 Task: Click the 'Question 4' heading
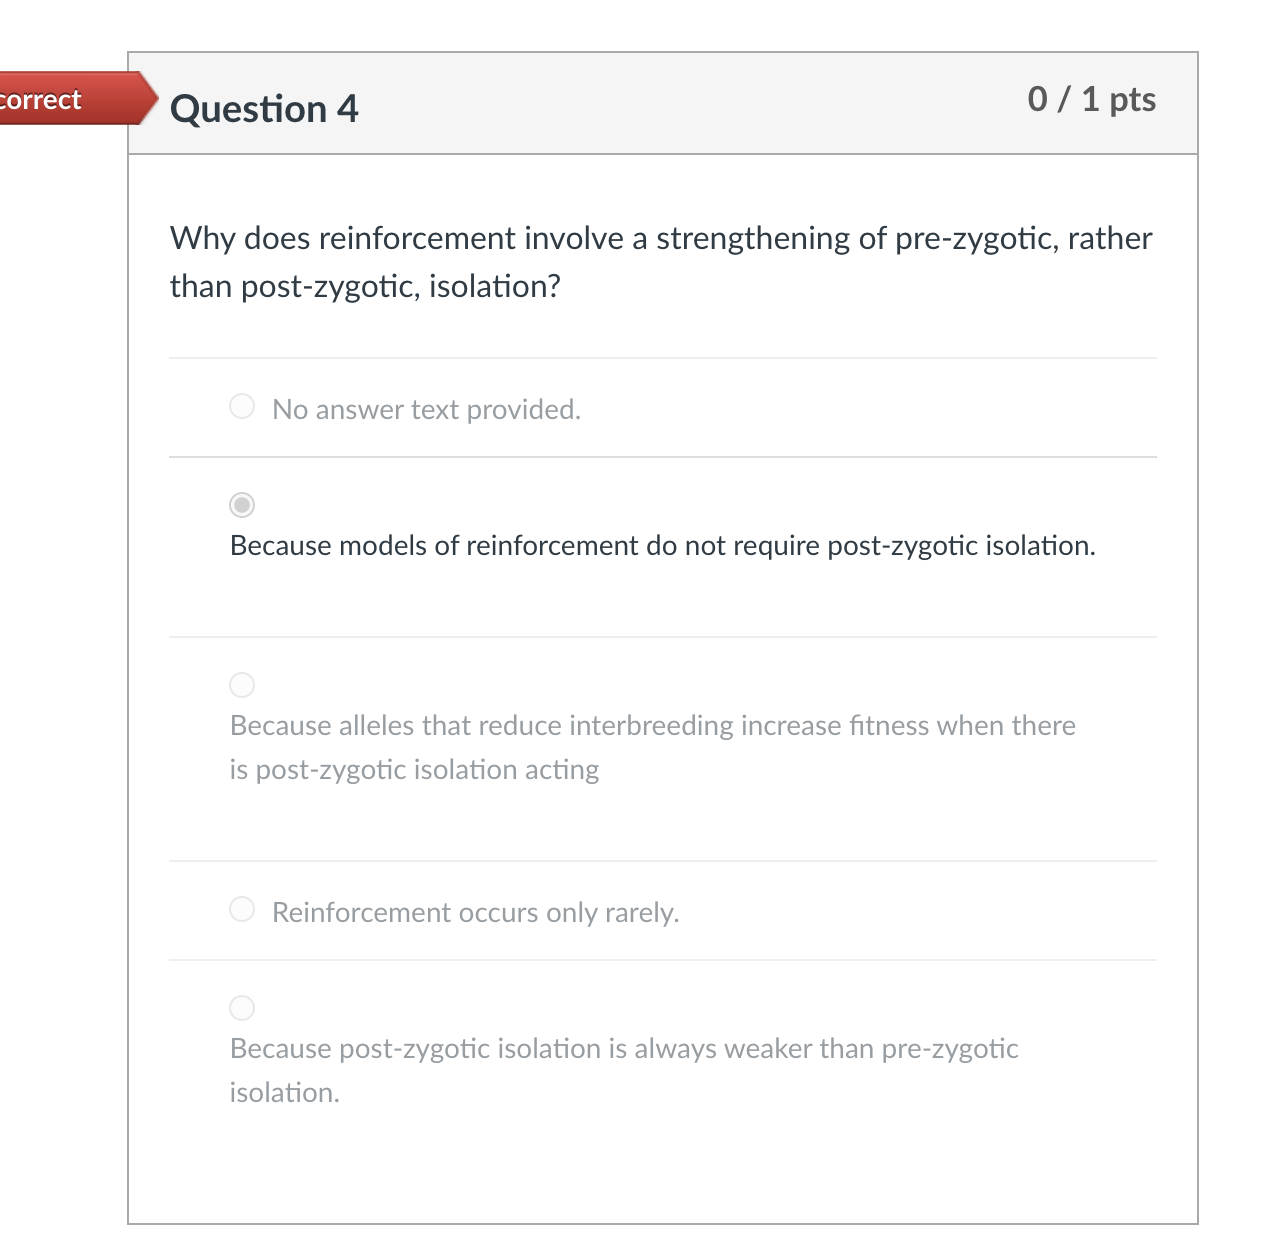tap(265, 108)
